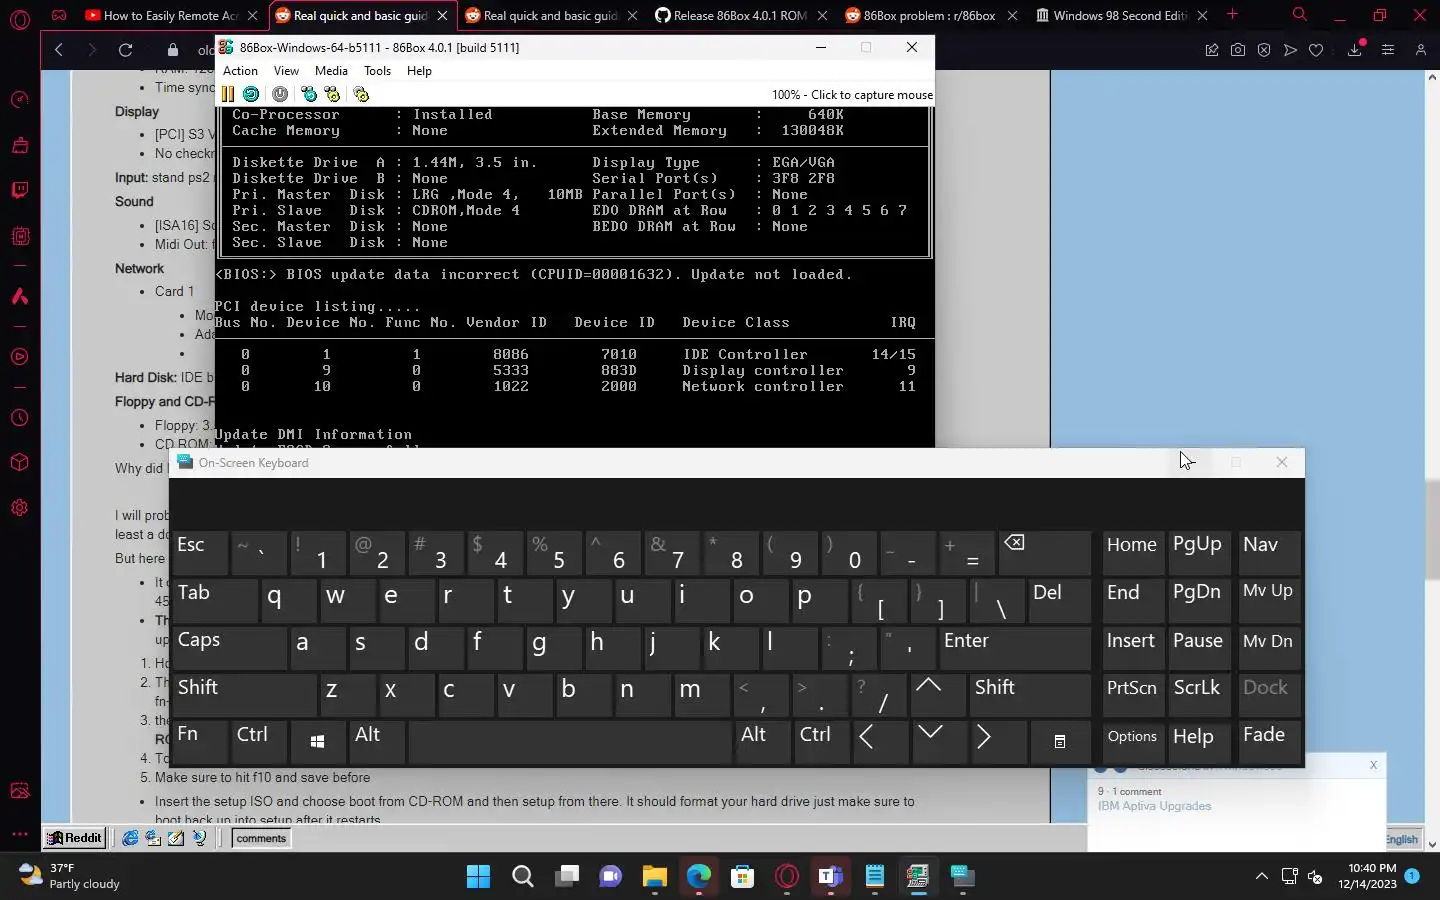Click the Windows logo key on keyboard
This screenshot has width=1440, height=900.
(x=317, y=743)
